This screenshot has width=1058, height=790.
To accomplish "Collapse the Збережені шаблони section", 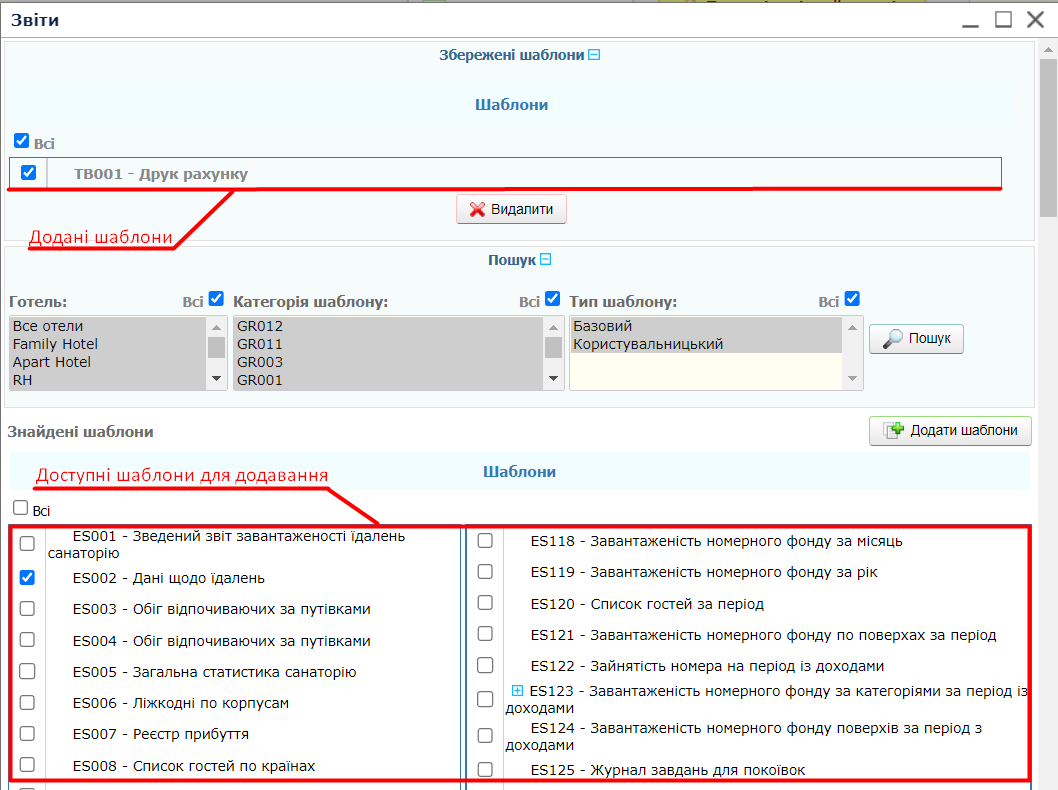I will [594, 56].
